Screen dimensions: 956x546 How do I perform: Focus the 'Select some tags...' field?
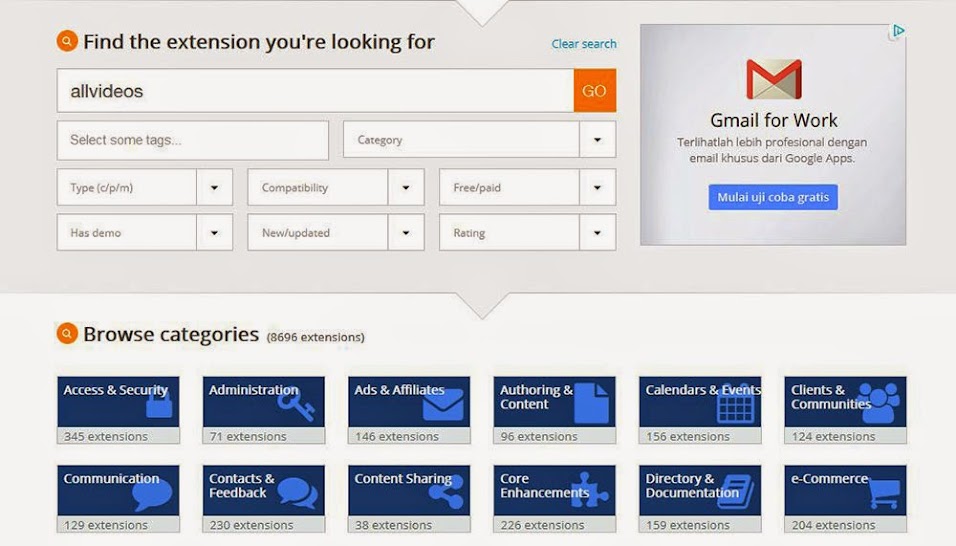[192, 140]
